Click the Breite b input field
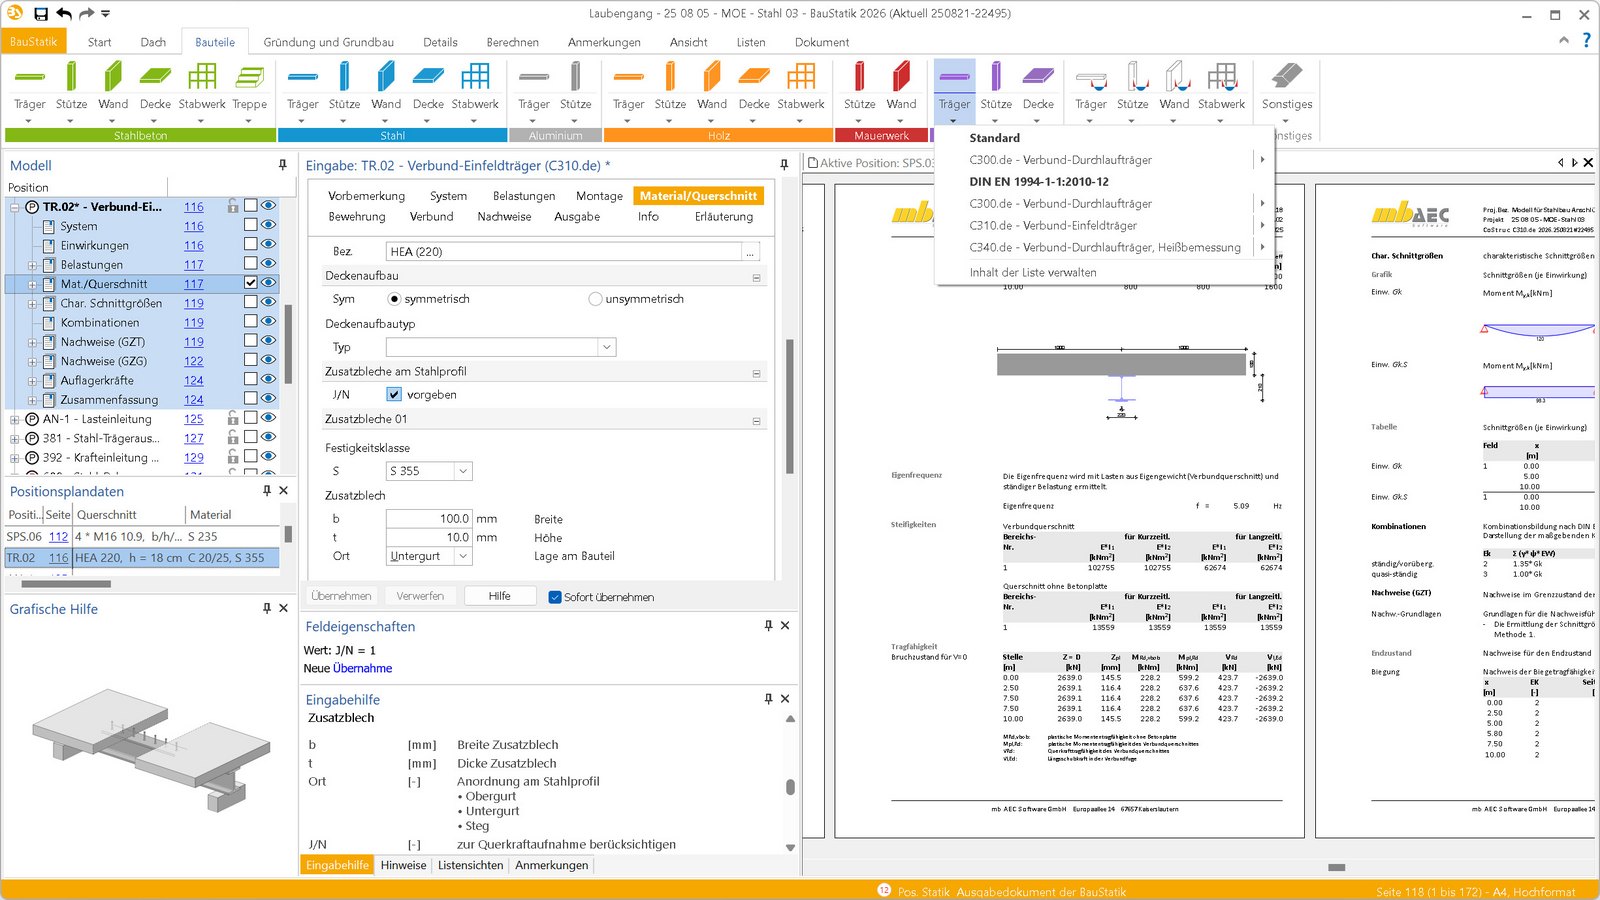The width and height of the screenshot is (1600, 900). (x=429, y=519)
